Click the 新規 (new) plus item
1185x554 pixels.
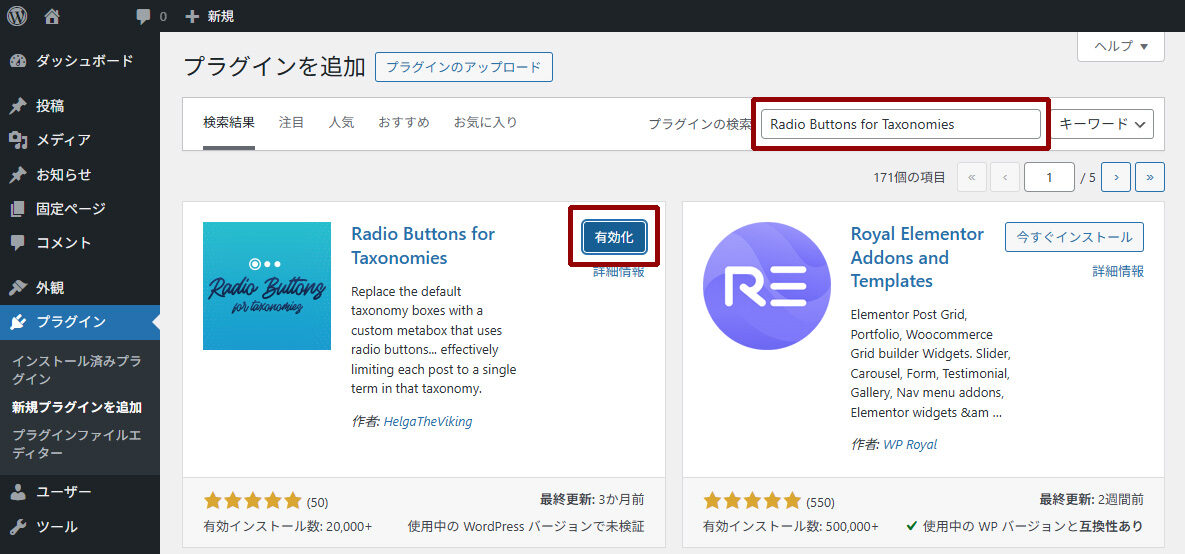tap(210, 16)
